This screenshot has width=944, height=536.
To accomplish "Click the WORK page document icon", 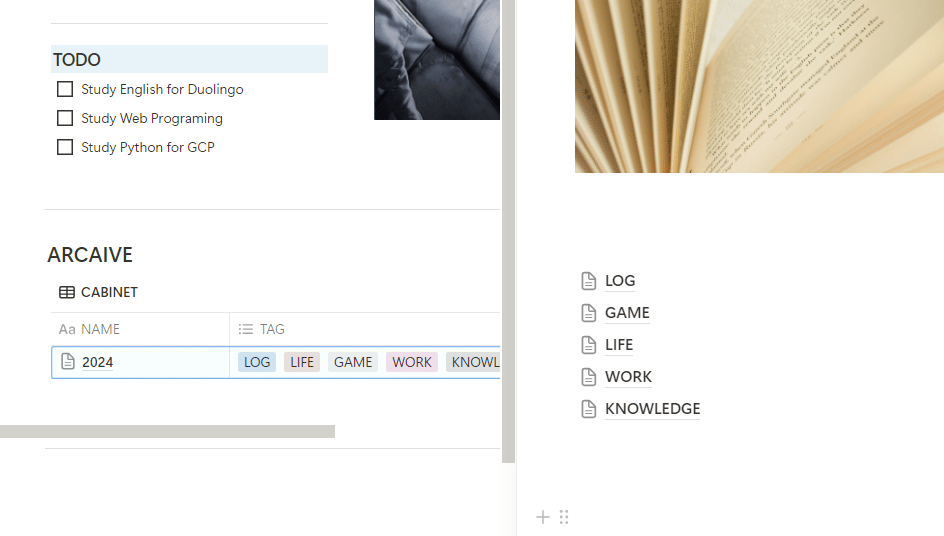I will pos(589,376).
